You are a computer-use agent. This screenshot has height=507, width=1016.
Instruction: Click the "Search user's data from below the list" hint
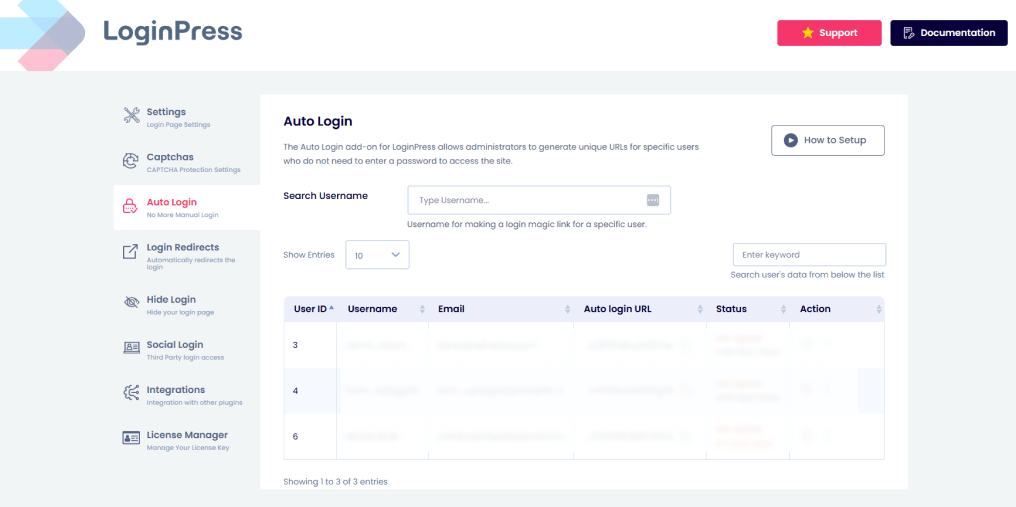coord(807,275)
